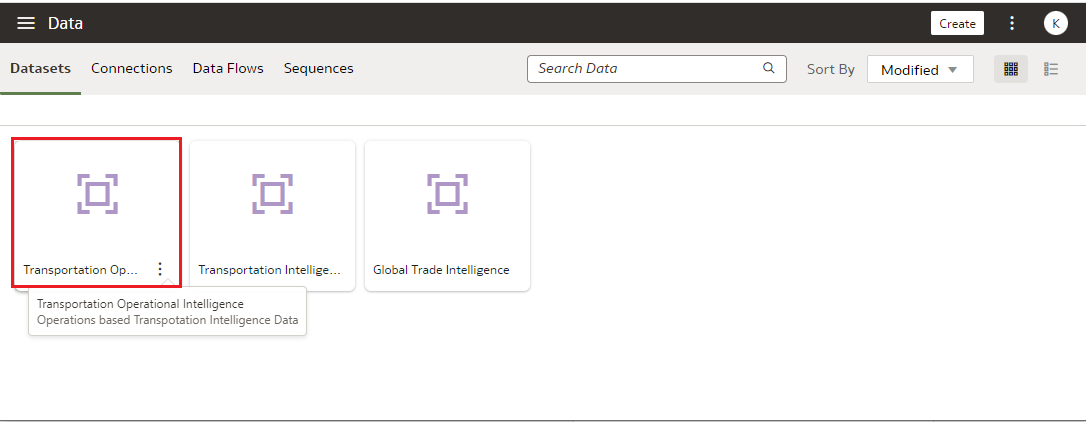This screenshot has width=1086, height=422.
Task: Open the Data Flows tab
Action: (x=228, y=68)
